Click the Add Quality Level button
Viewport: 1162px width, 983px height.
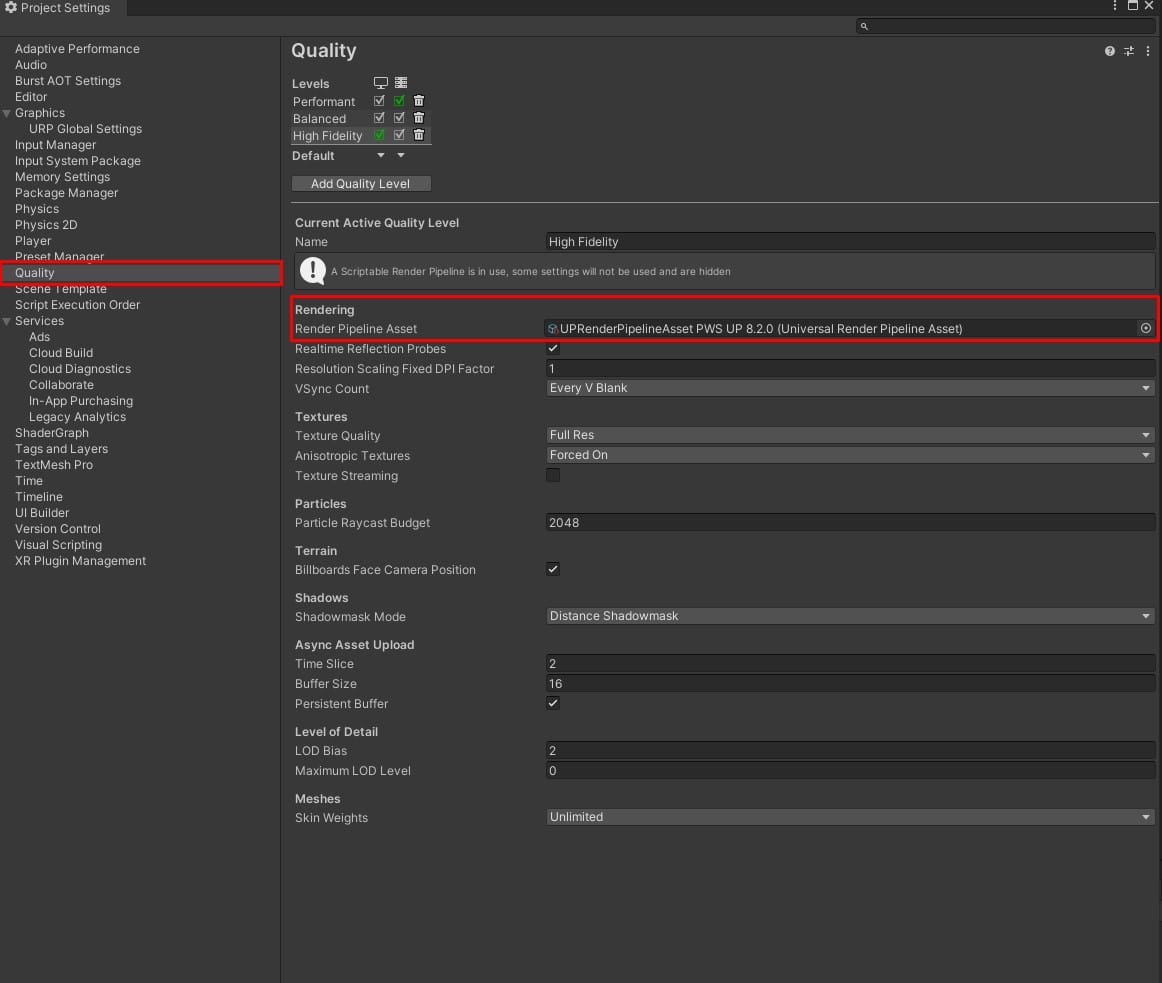361,184
